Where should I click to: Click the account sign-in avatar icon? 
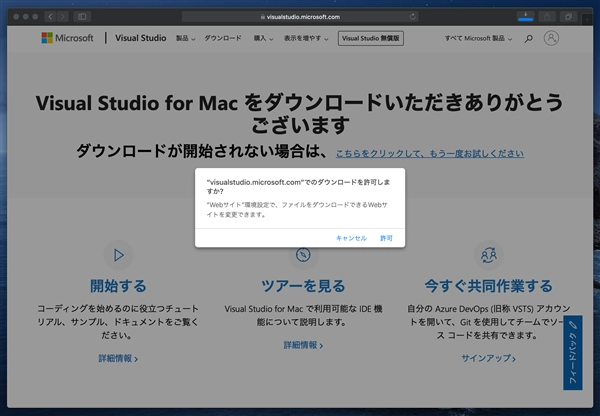pos(551,38)
